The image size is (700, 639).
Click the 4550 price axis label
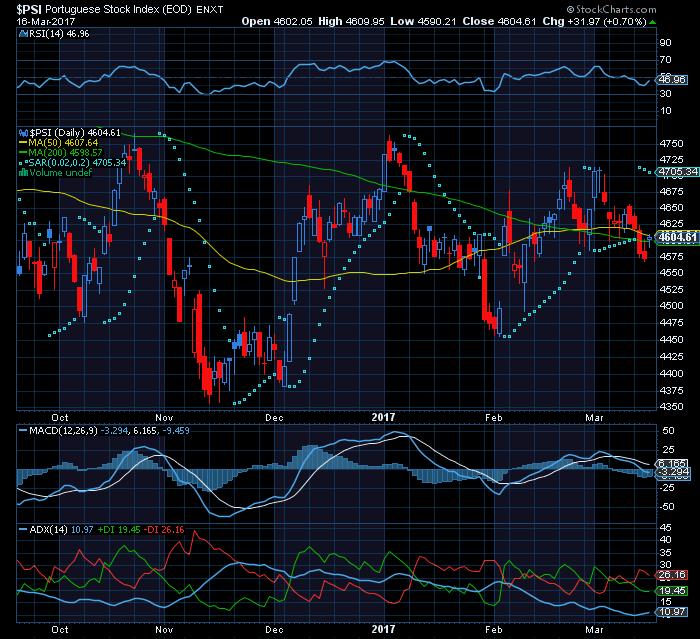pyautogui.click(x=671, y=273)
